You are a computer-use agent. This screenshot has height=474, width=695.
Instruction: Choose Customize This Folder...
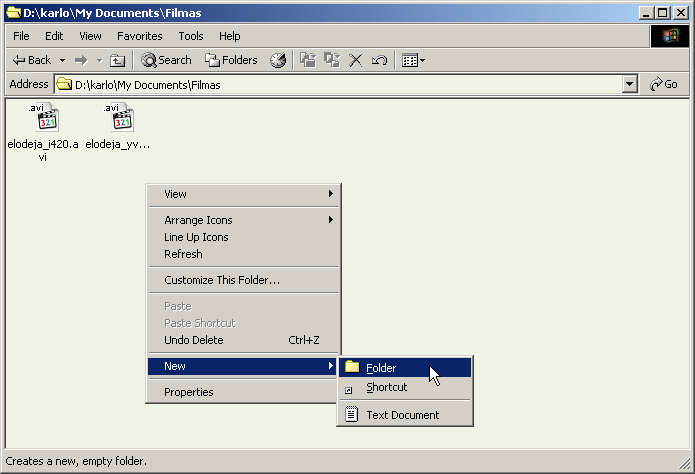(x=243, y=280)
